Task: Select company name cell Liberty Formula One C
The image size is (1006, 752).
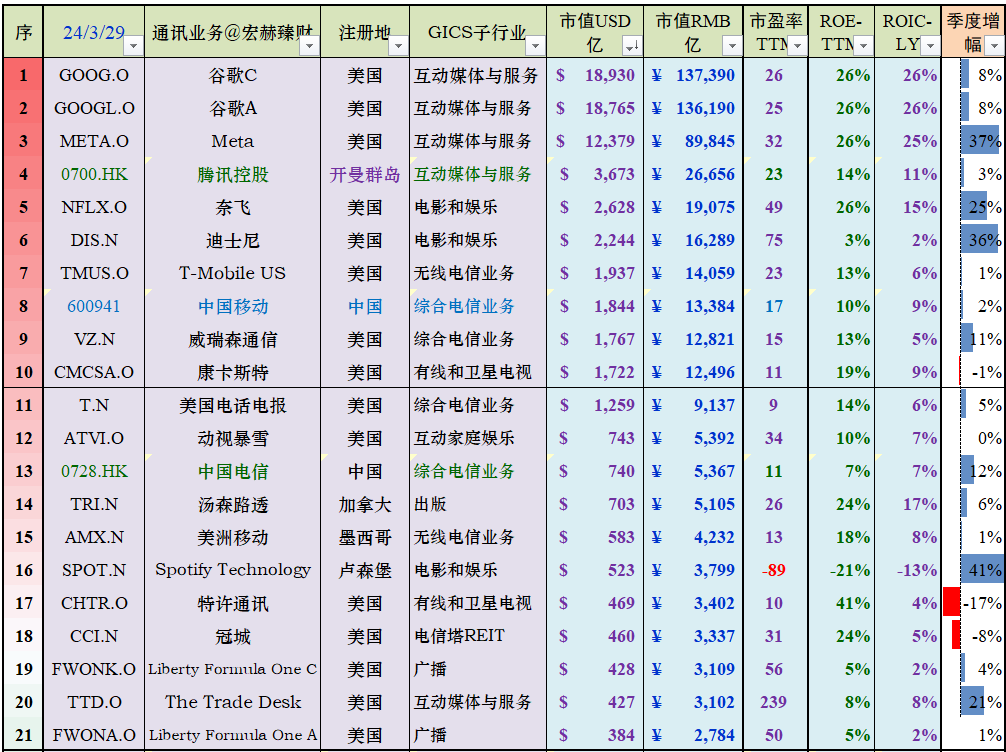Action: [x=232, y=669]
